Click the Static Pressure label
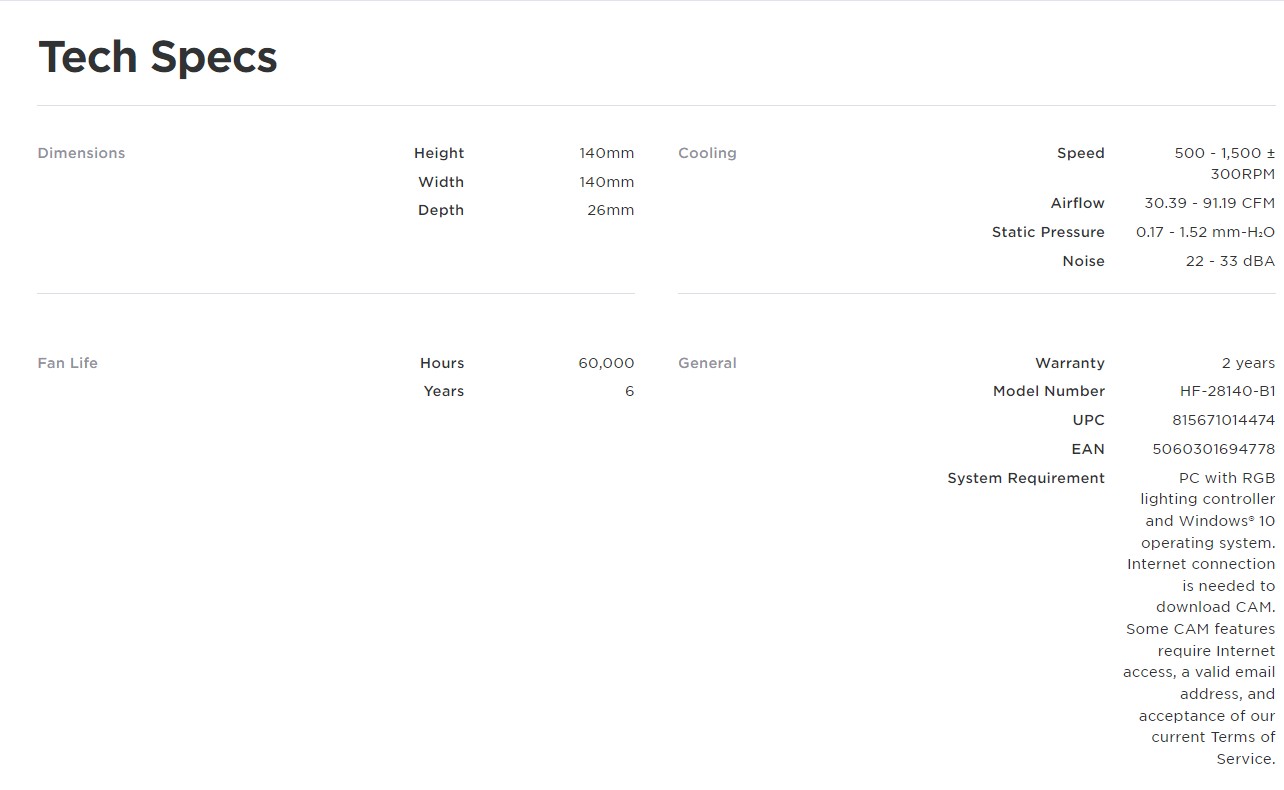Screen dimensions: 1284x790 (x=1048, y=232)
